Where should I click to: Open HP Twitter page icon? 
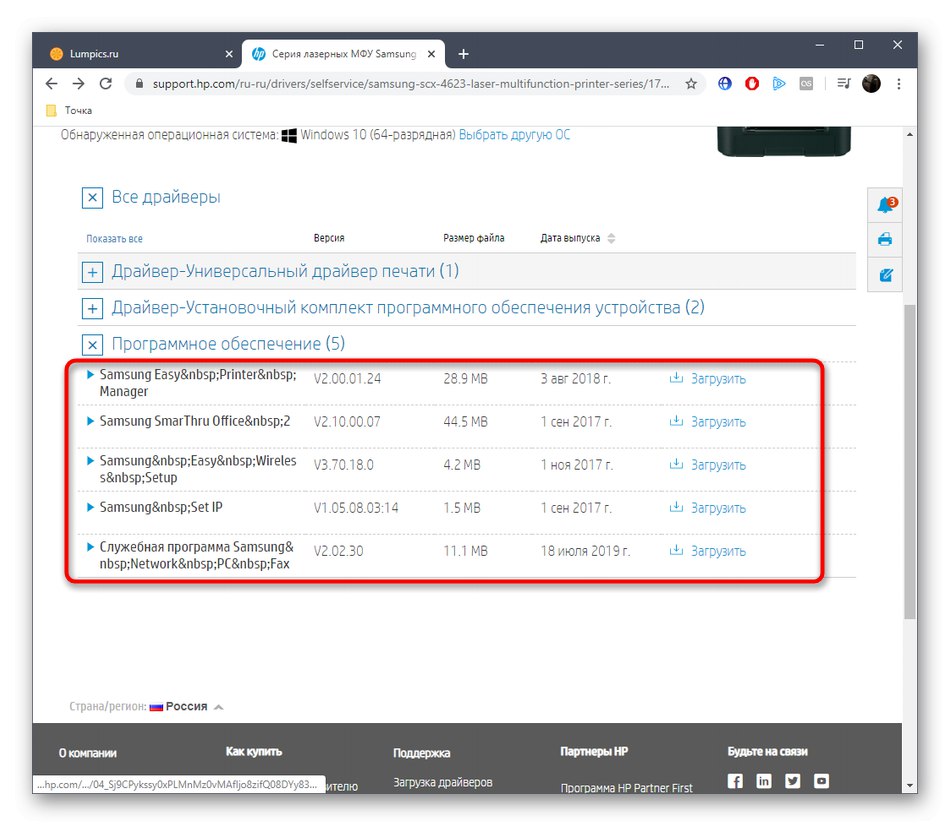click(x=792, y=781)
